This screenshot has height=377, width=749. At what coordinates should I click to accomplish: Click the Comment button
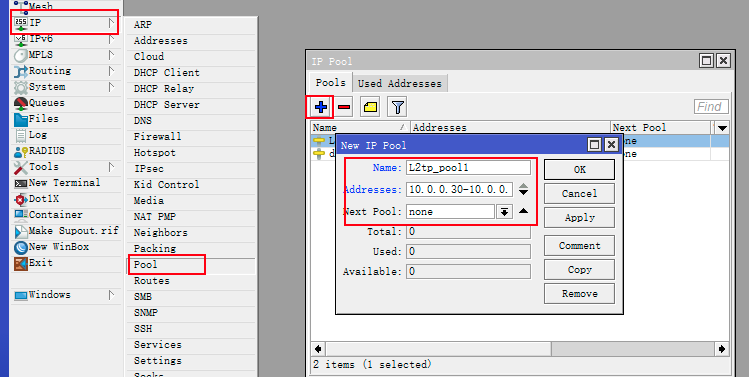[x=579, y=246]
